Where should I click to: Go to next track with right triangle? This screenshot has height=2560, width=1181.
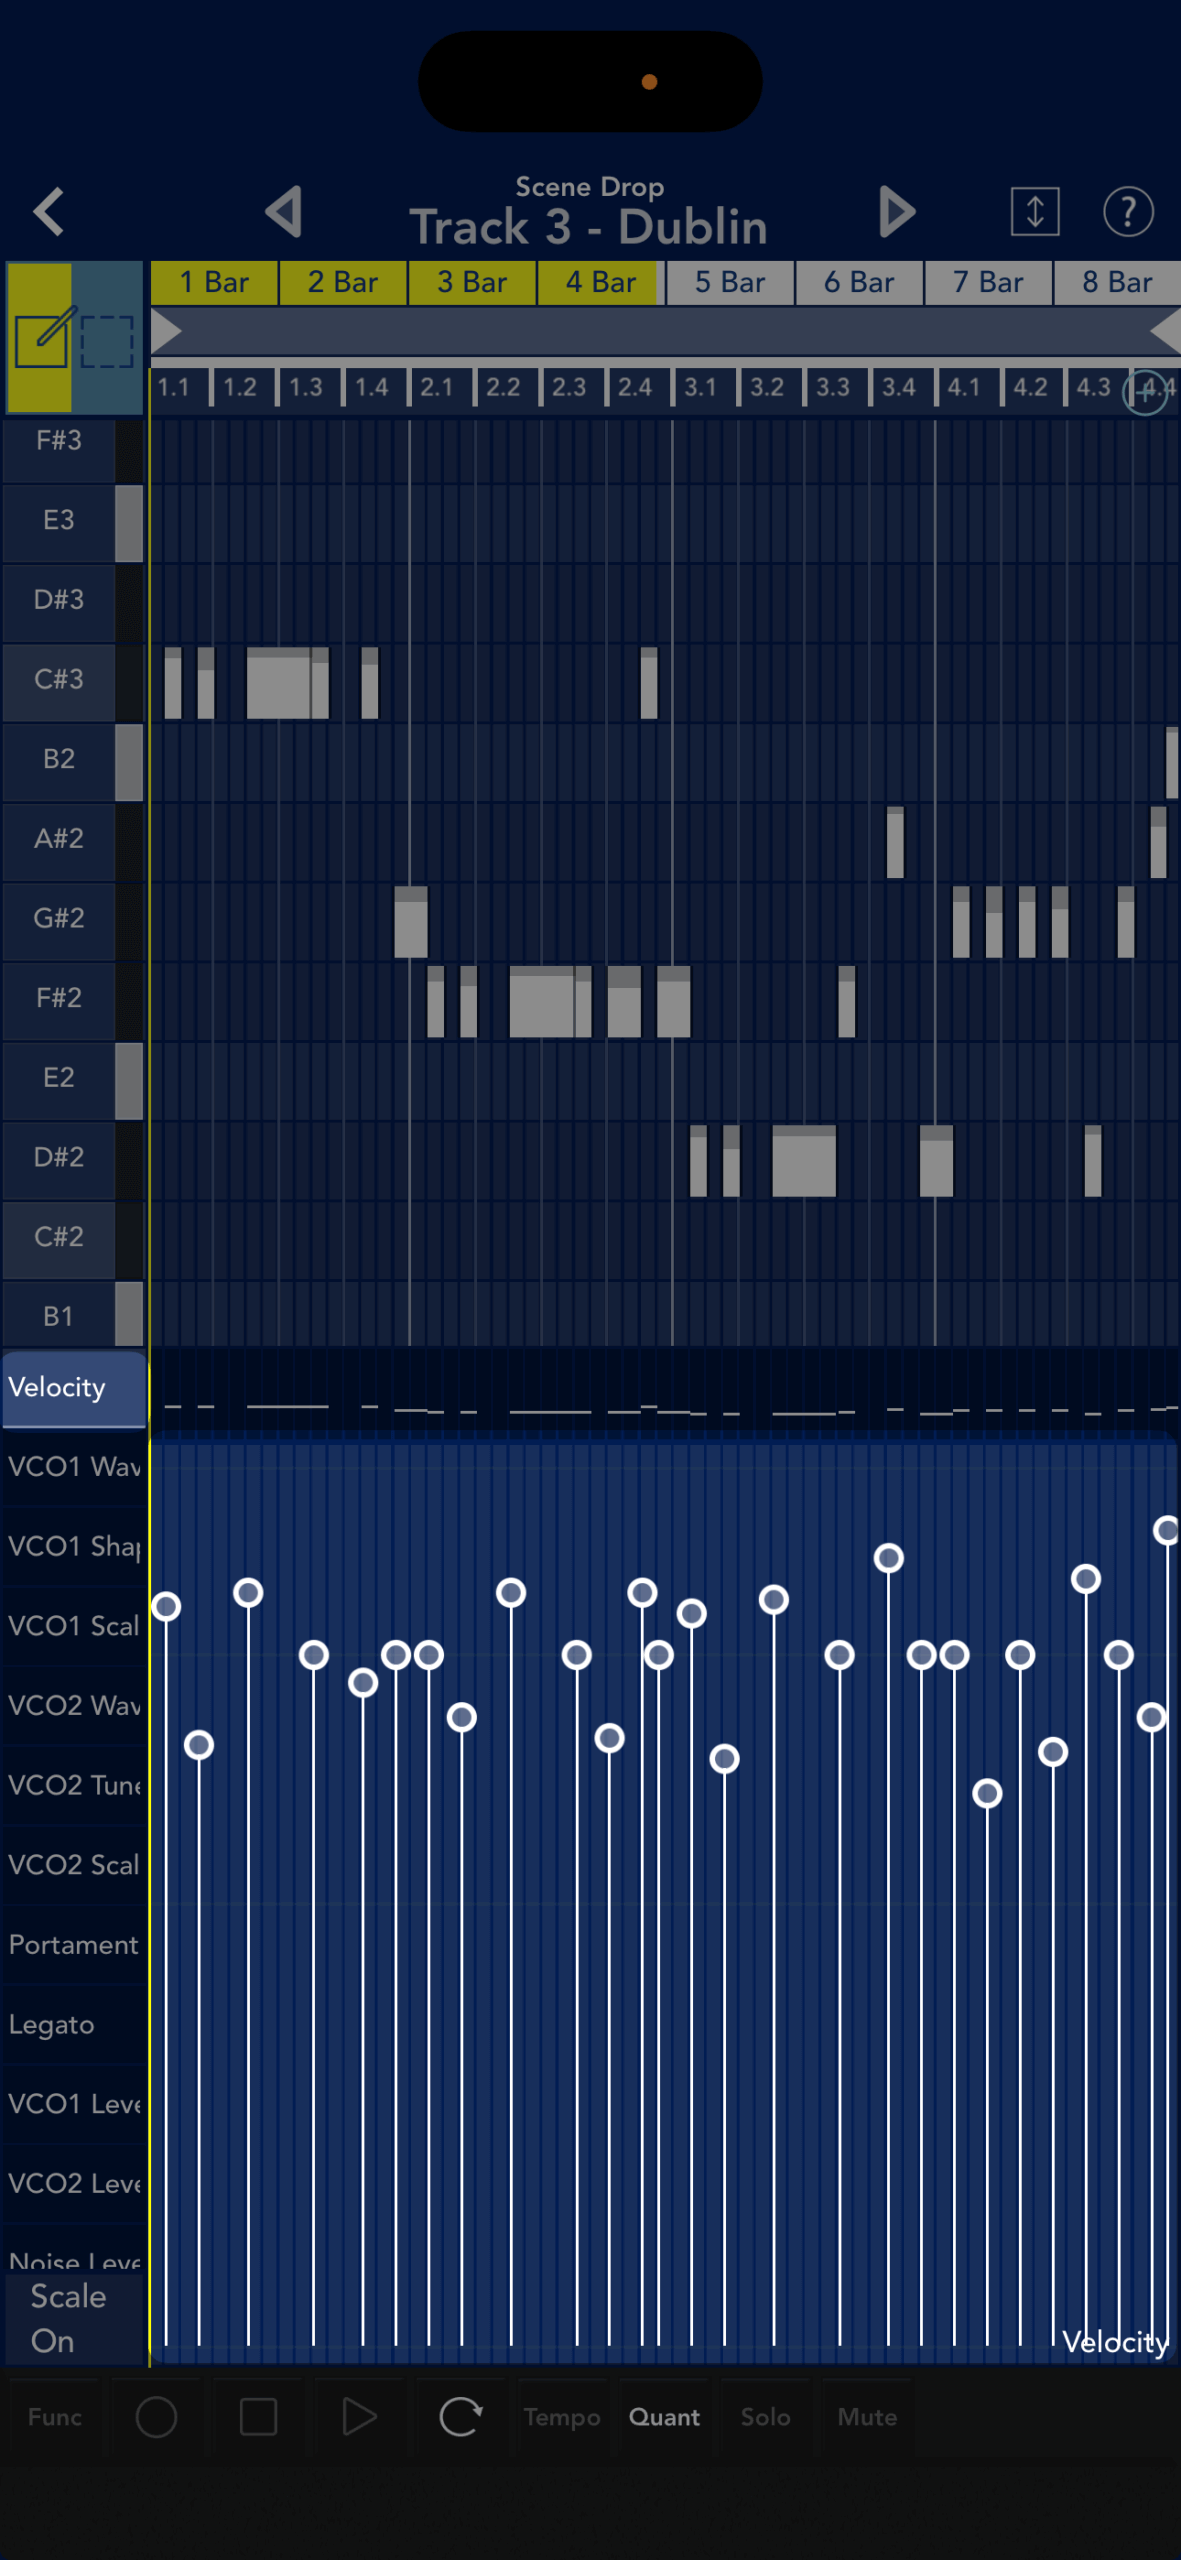pos(897,211)
